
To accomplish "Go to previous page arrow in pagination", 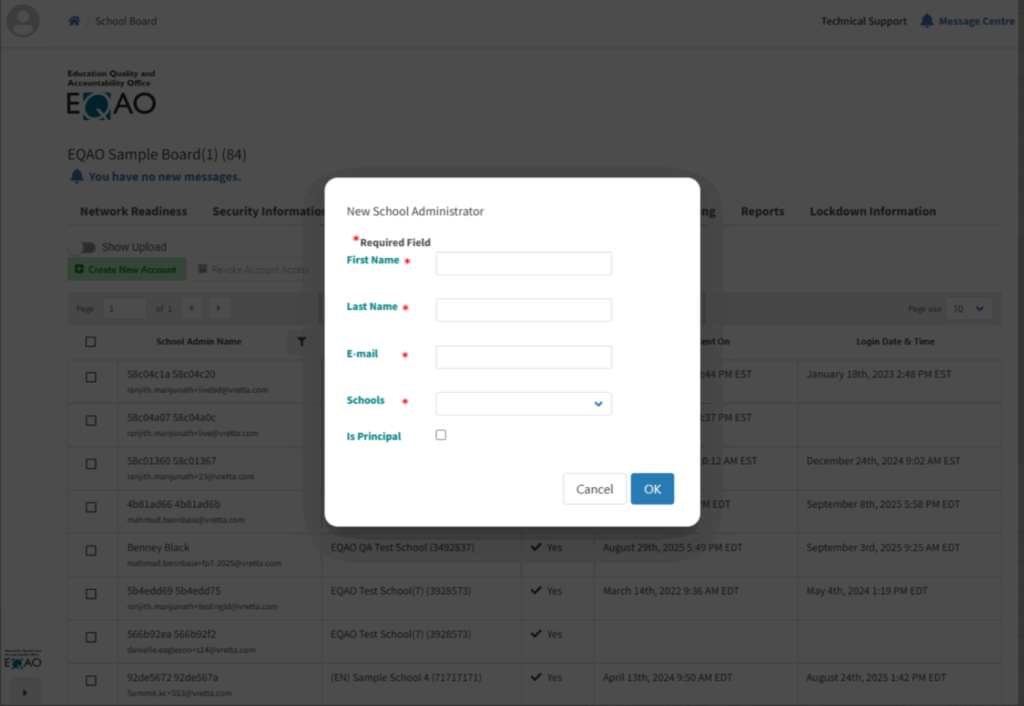I will point(191,309).
